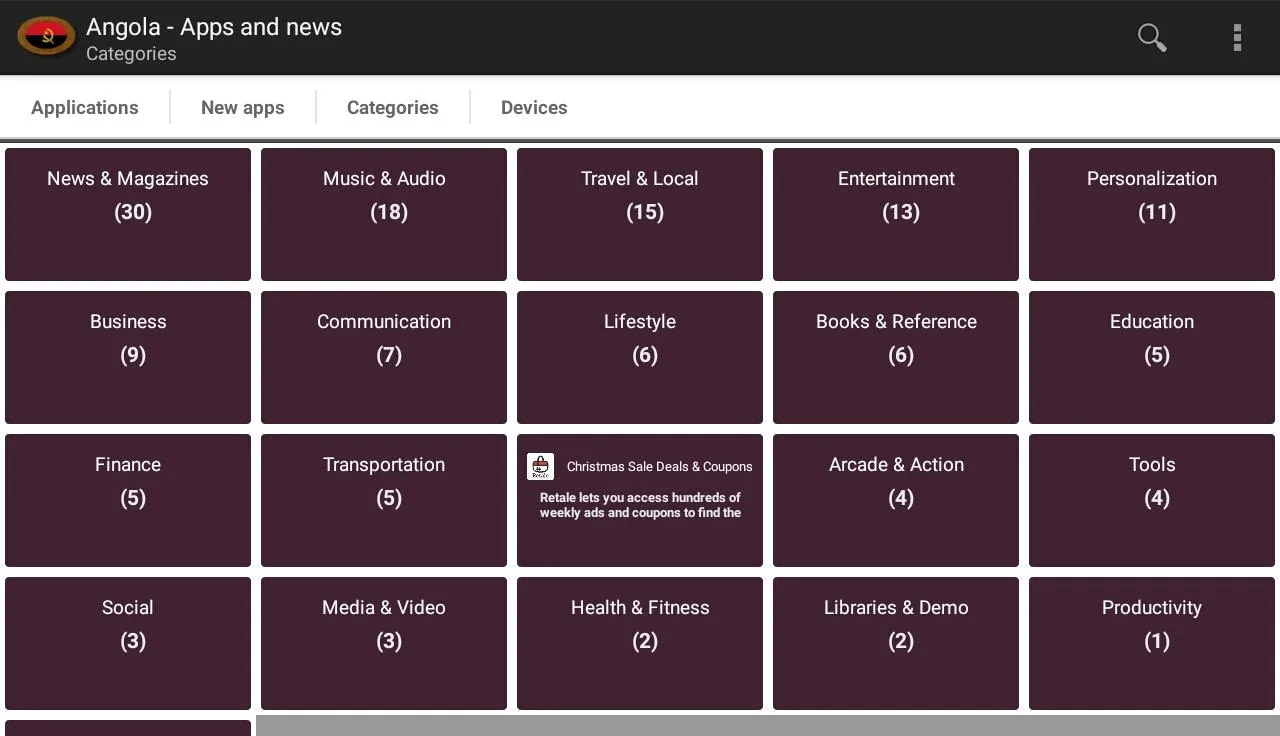Tap the Retale ad shopping bag icon
This screenshot has width=1280, height=736.
tap(541, 466)
